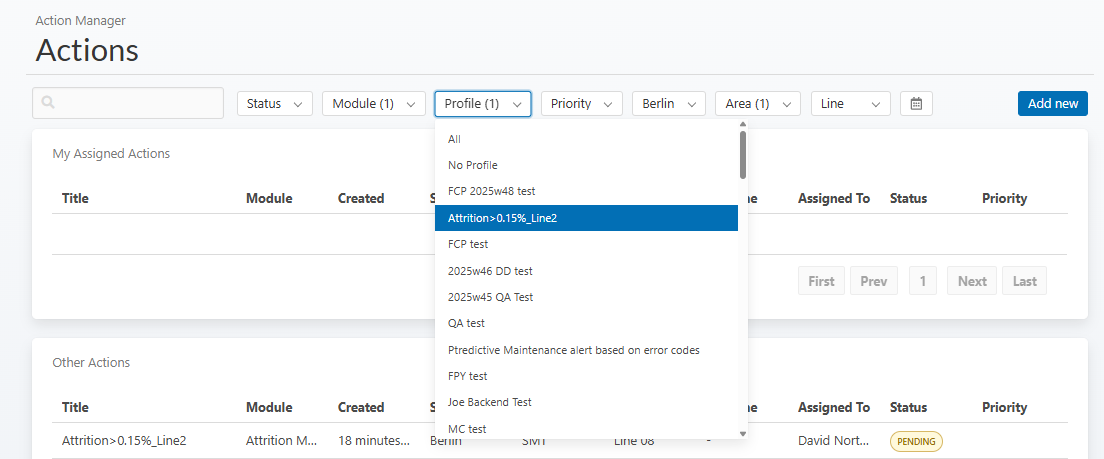Image resolution: width=1104 pixels, height=459 pixels.
Task: Go to Next page in pagination
Action: (x=971, y=281)
